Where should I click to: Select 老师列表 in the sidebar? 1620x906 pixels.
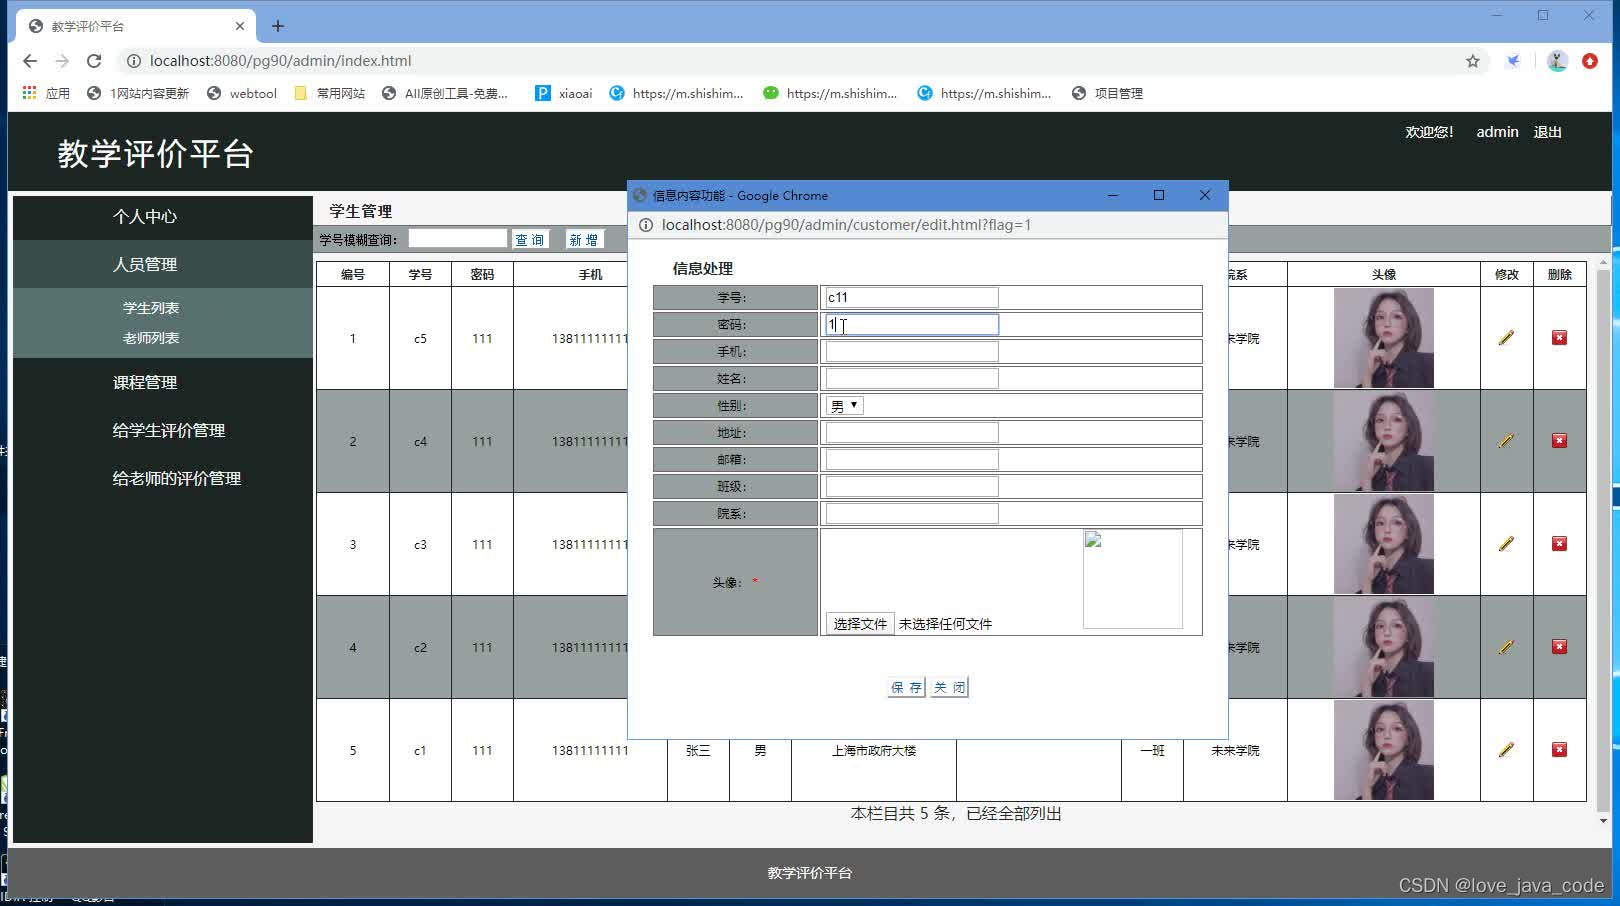[151, 337]
